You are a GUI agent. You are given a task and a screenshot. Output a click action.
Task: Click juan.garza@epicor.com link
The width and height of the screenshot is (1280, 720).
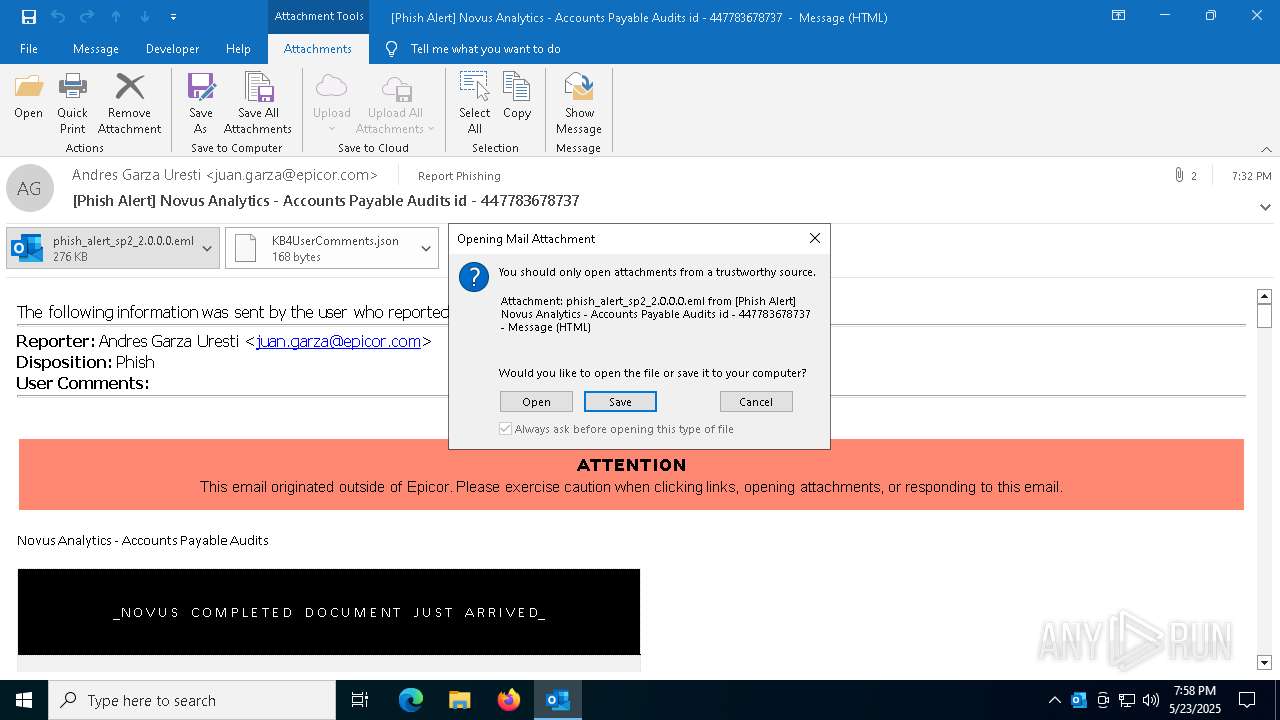[x=338, y=341]
